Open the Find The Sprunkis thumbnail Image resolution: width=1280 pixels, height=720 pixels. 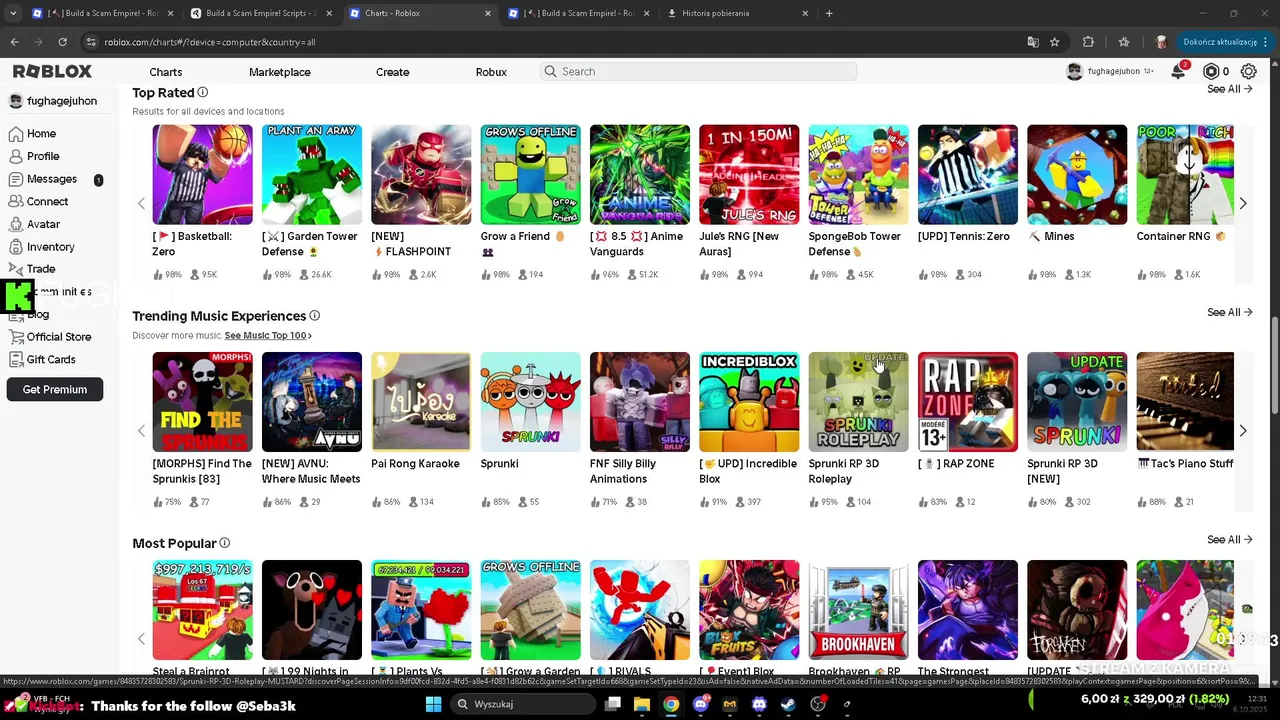(202, 402)
